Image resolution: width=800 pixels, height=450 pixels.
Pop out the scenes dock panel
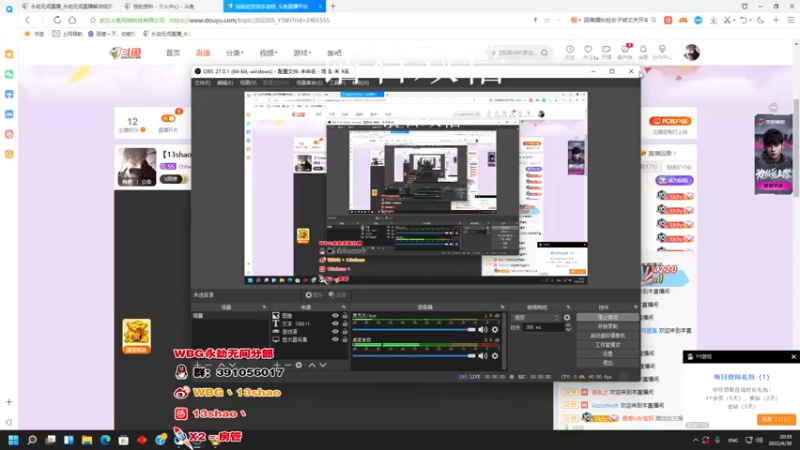coord(264,307)
